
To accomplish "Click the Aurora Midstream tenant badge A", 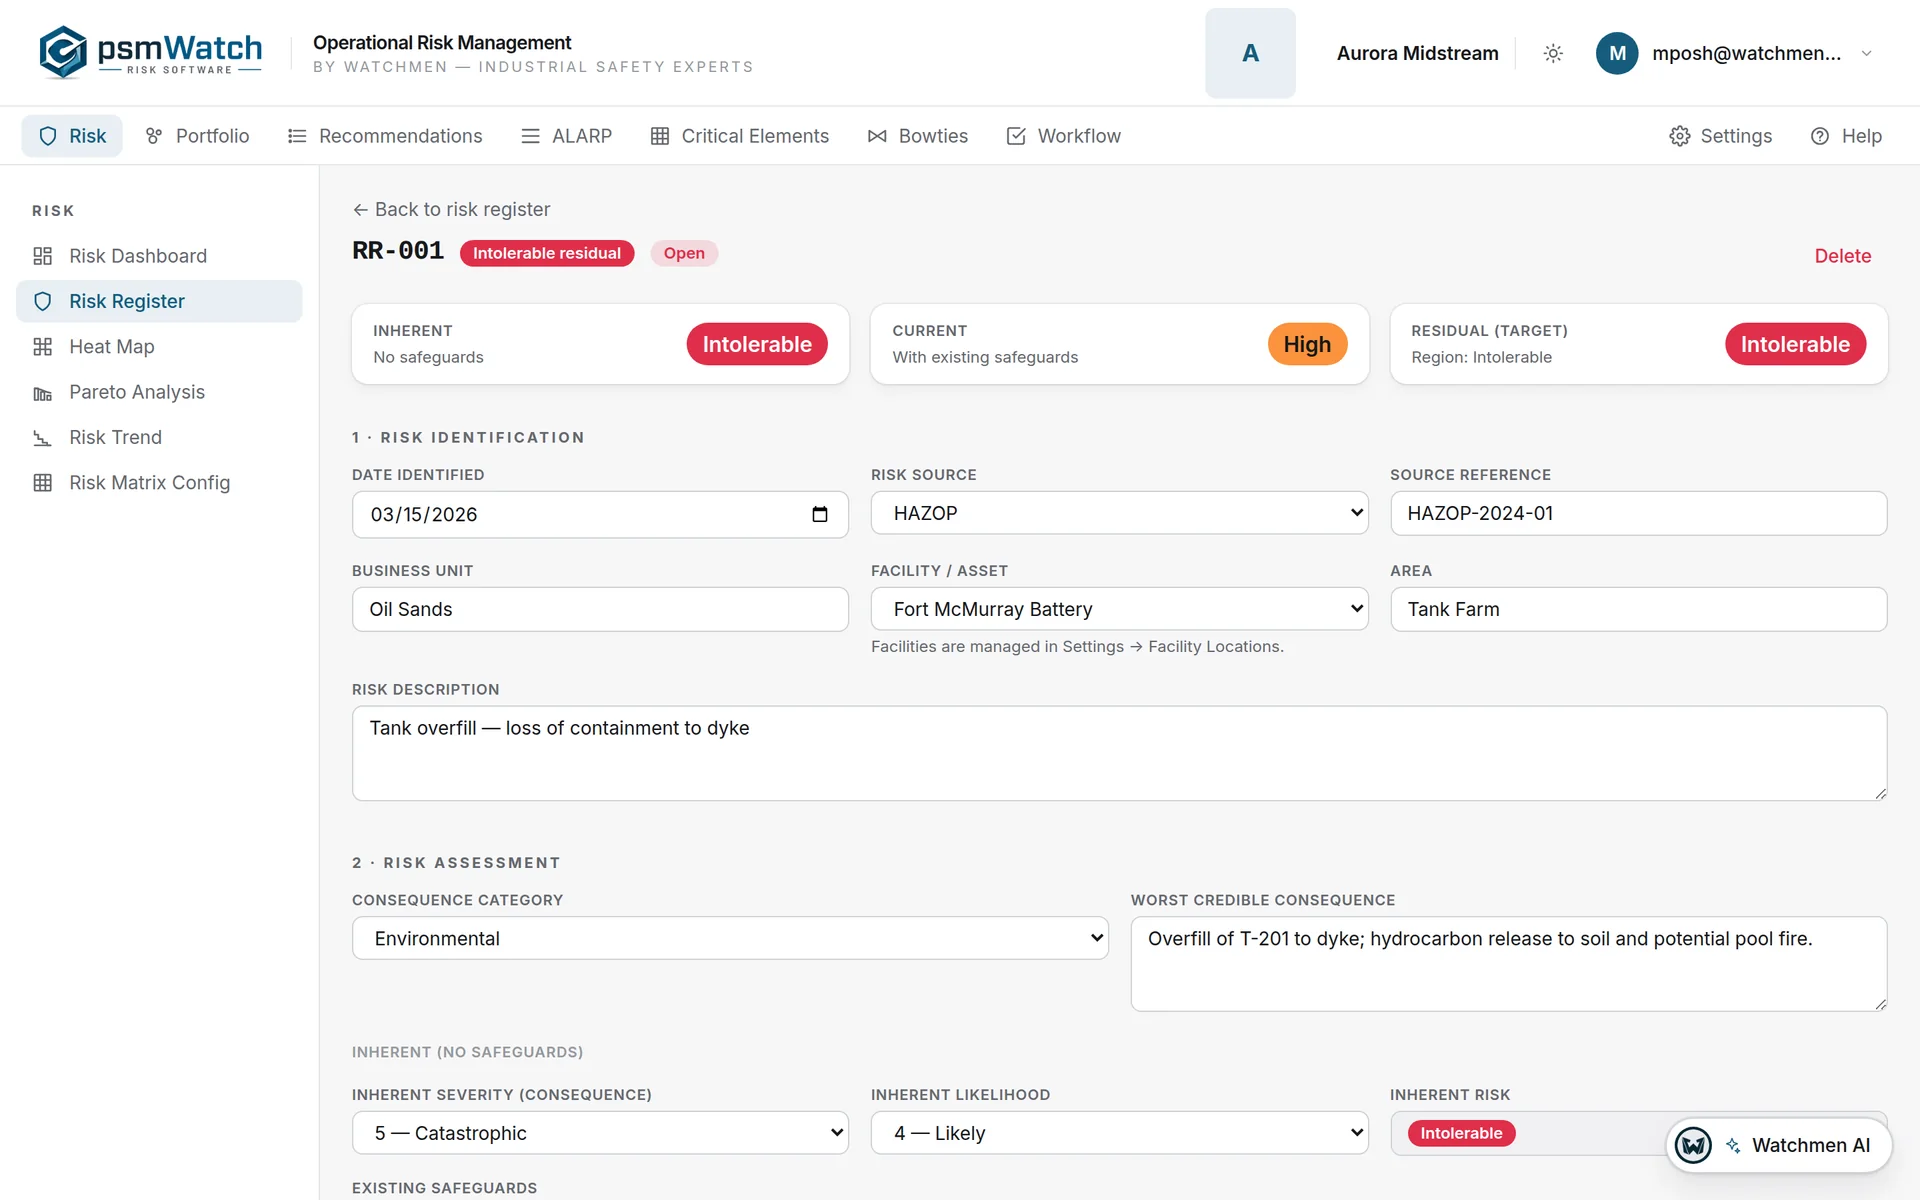I will [1250, 53].
